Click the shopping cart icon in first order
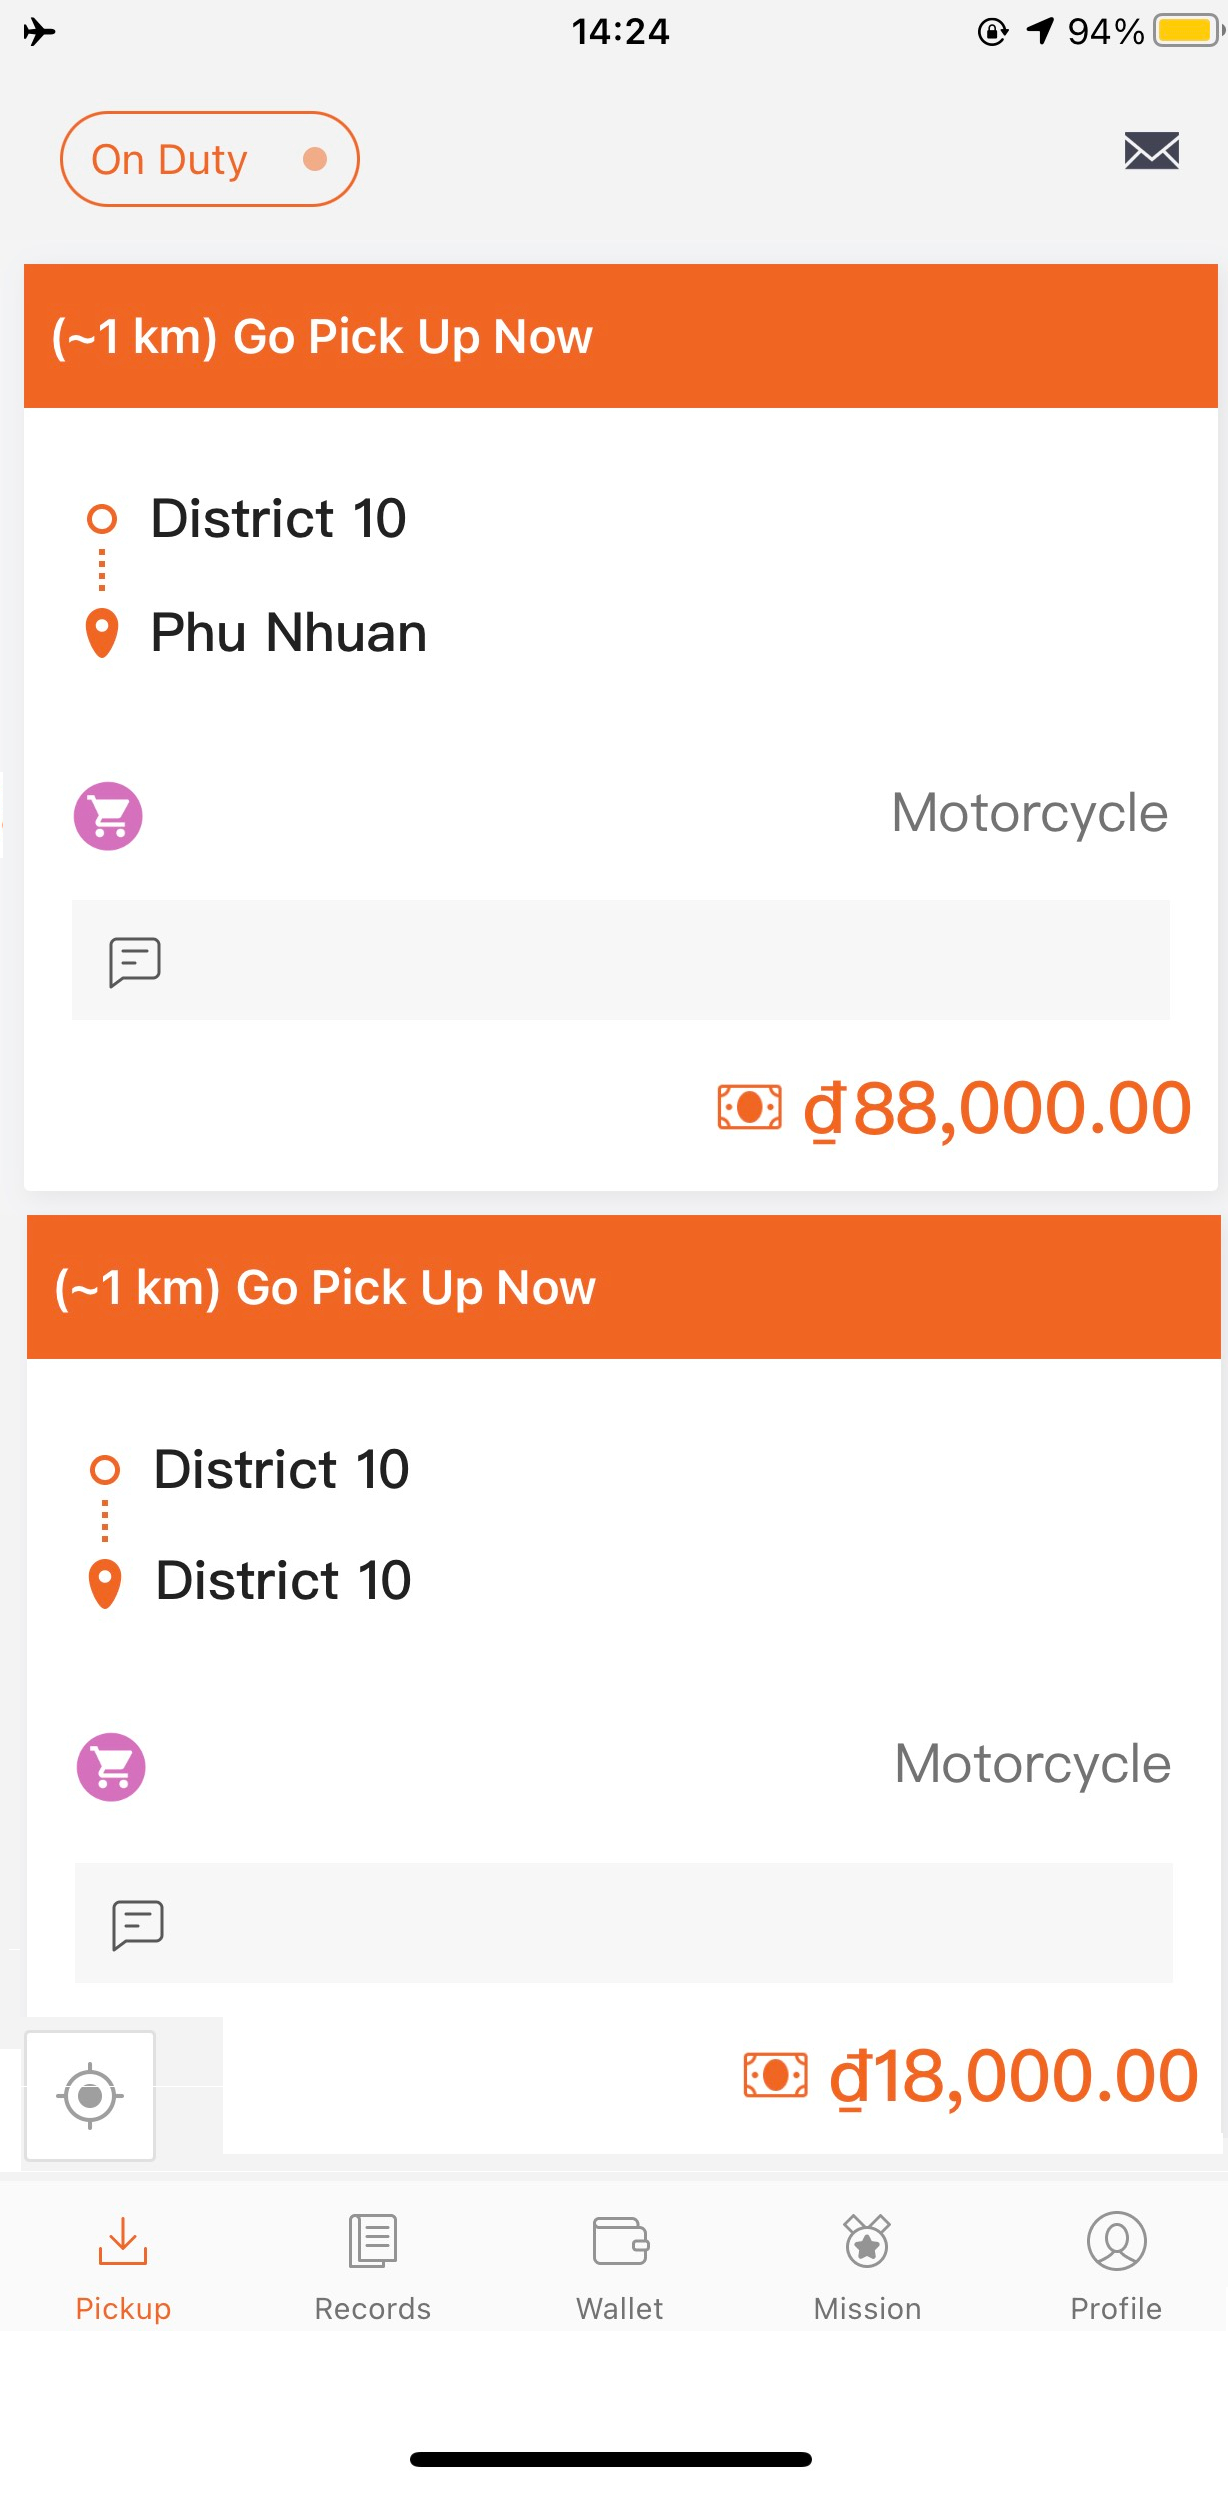 (108, 816)
